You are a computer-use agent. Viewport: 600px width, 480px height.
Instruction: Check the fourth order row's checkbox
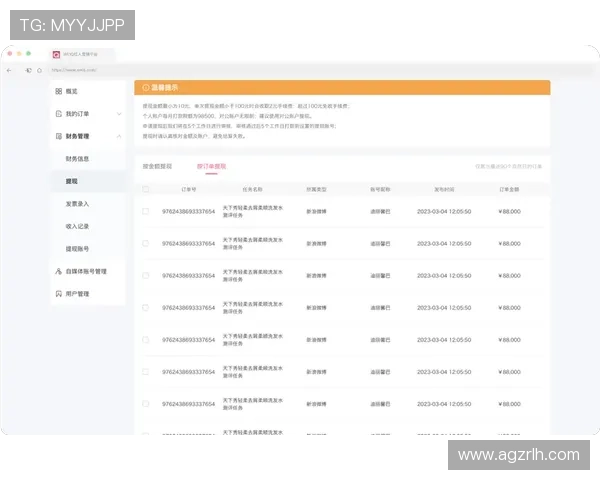[x=145, y=308]
